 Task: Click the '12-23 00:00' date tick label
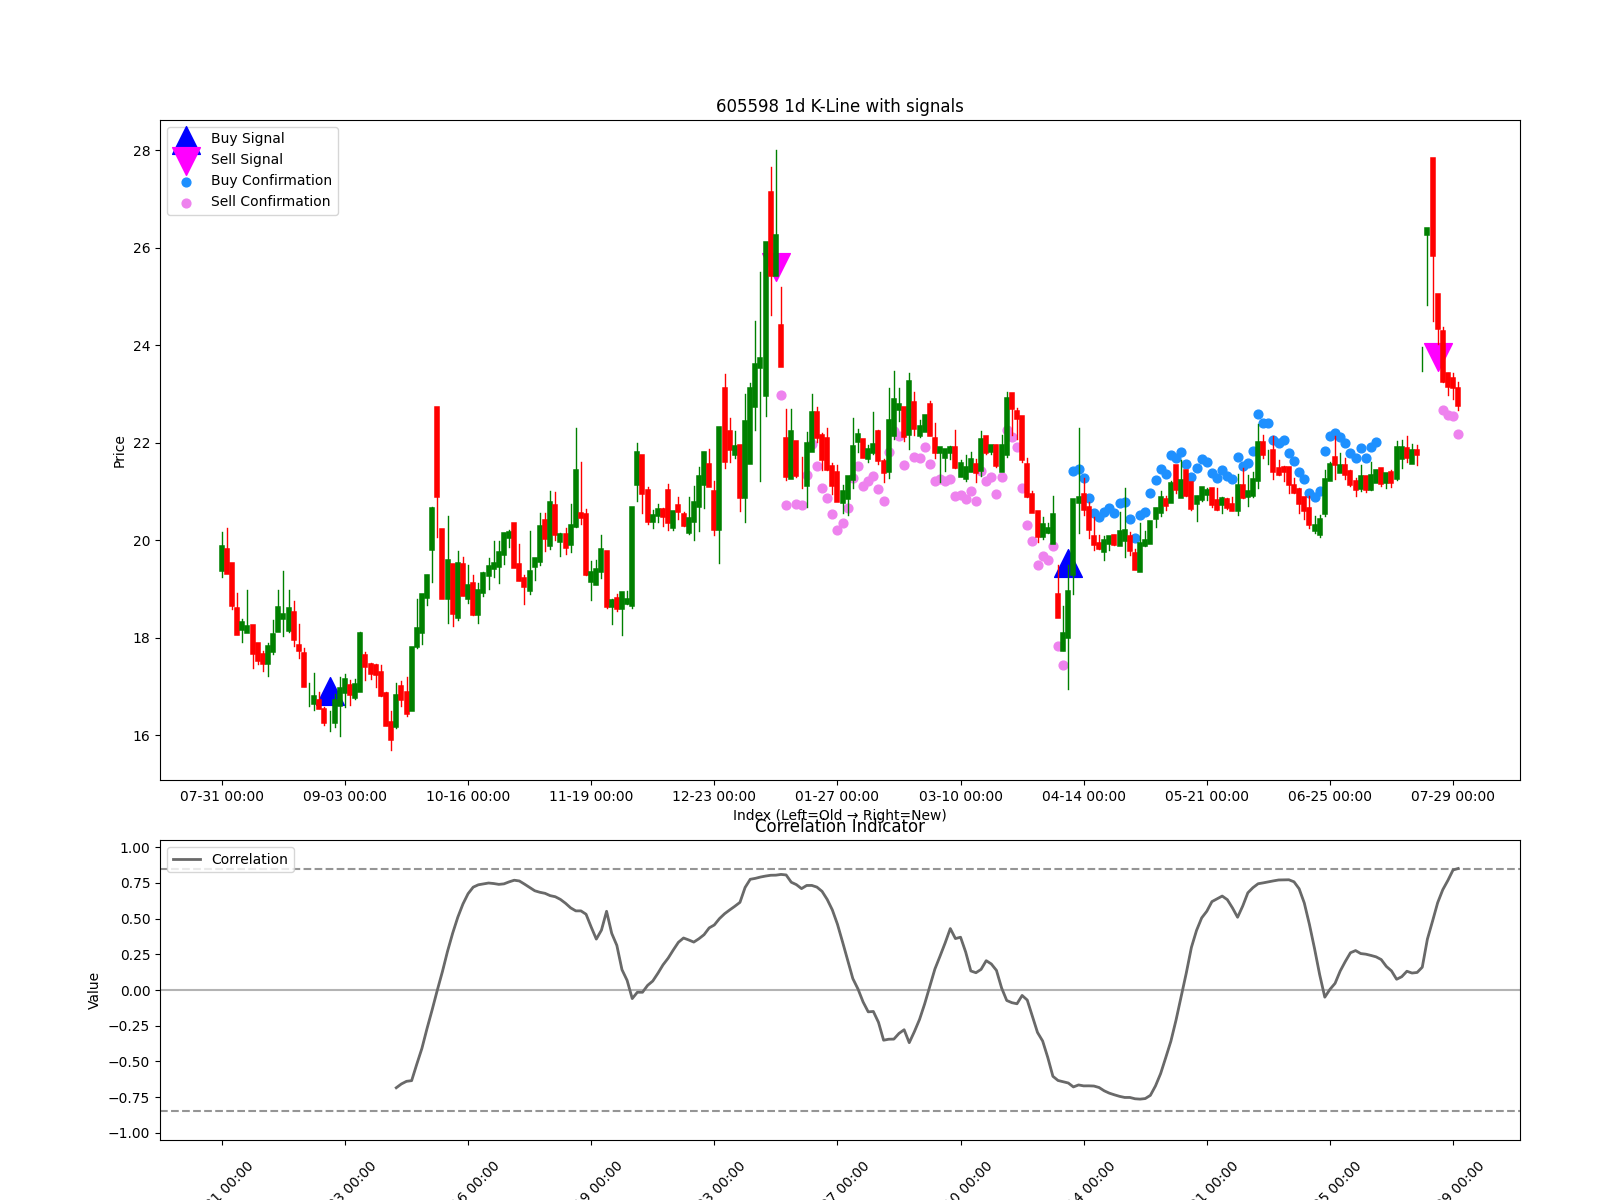tap(714, 797)
